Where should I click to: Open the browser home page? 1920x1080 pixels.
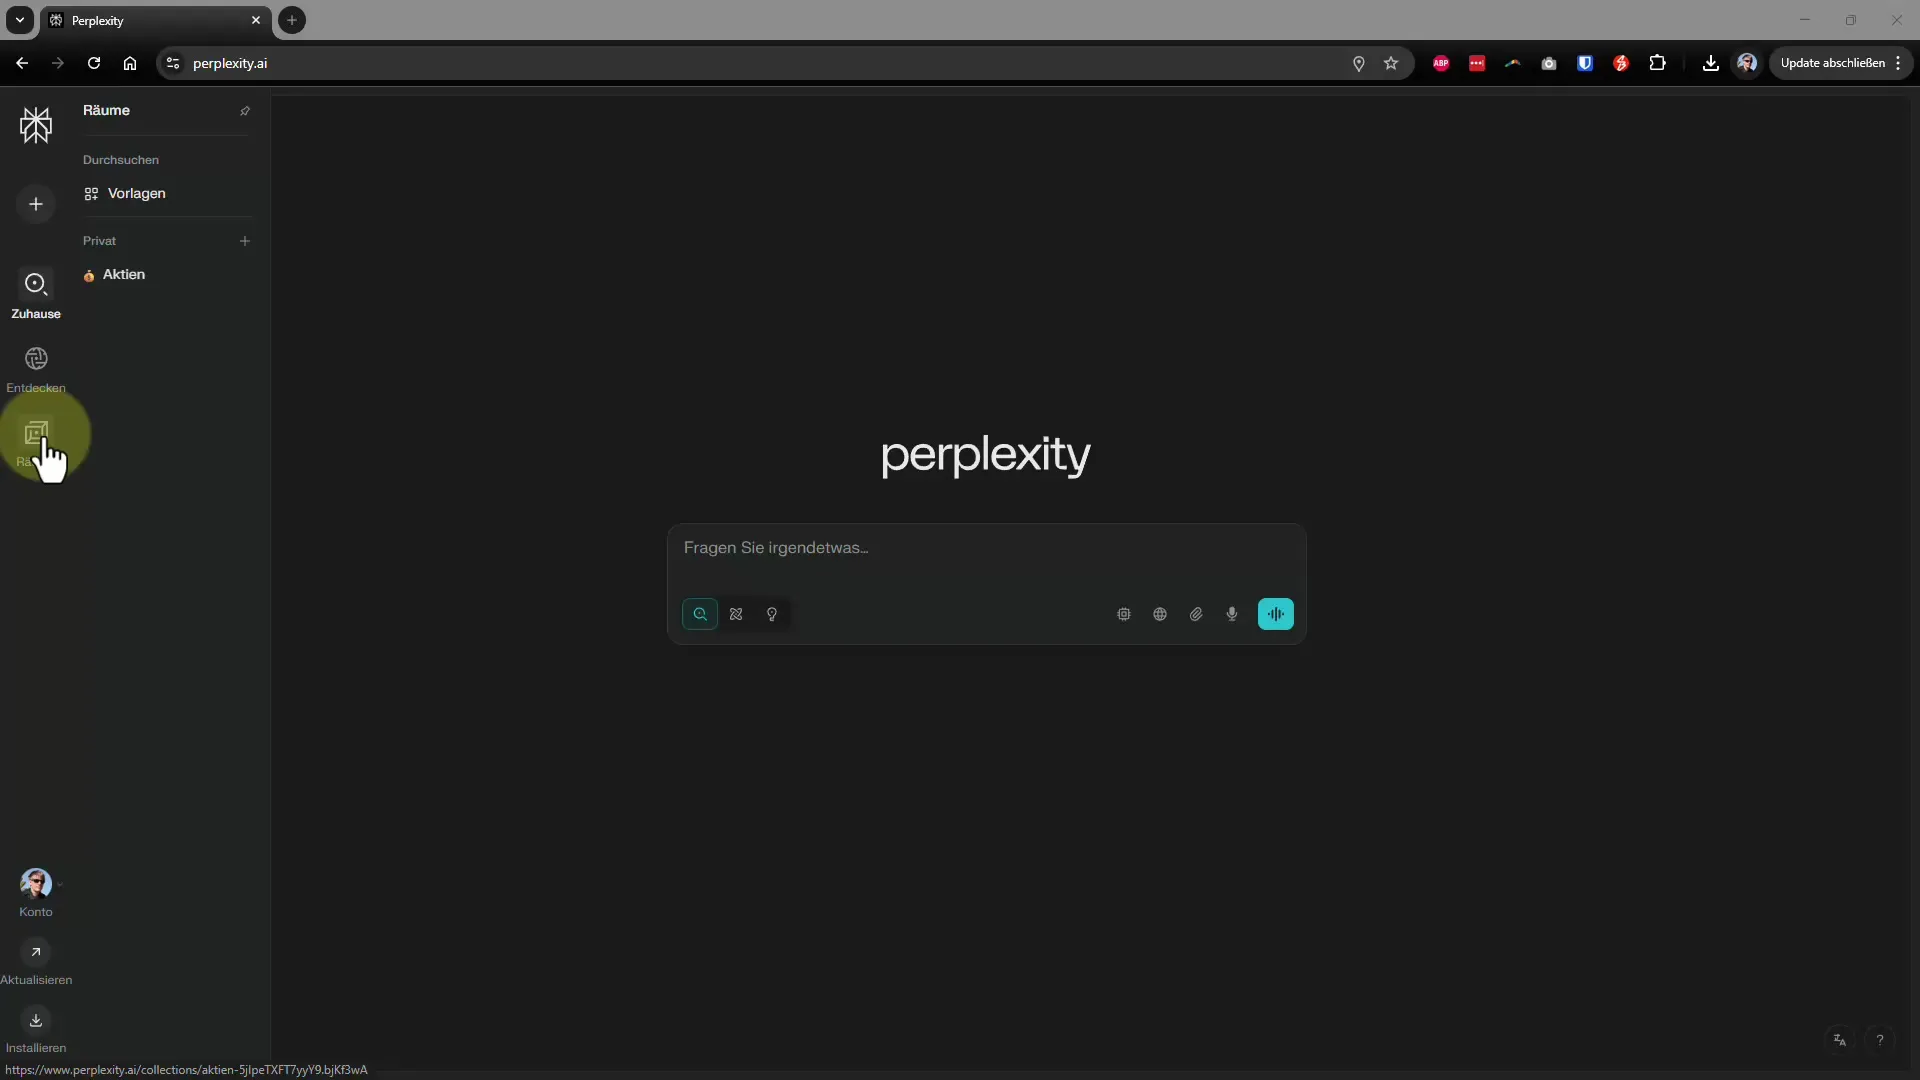(130, 63)
